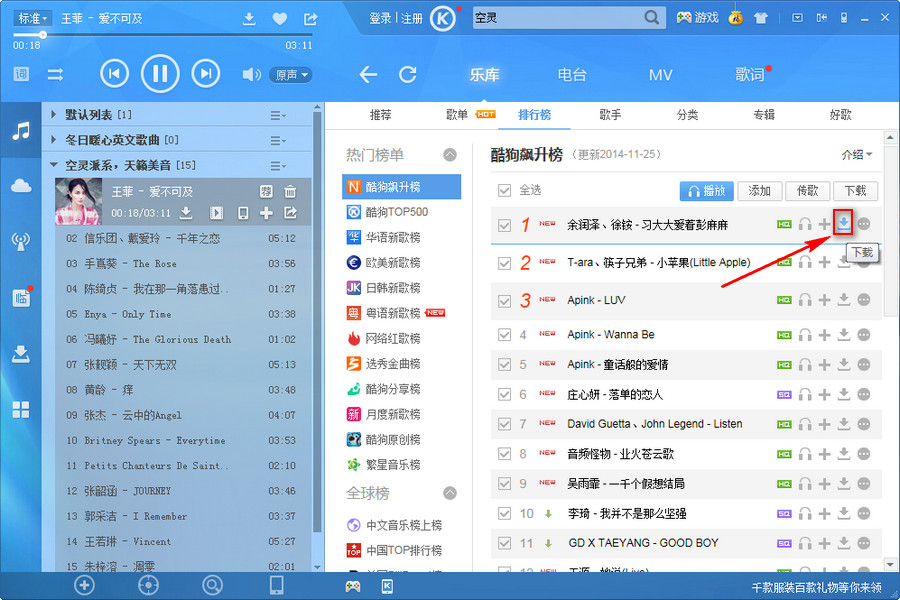Open the MV section tab
The height and width of the screenshot is (600, 900).
pyautogui.click(x=660, y=75)
